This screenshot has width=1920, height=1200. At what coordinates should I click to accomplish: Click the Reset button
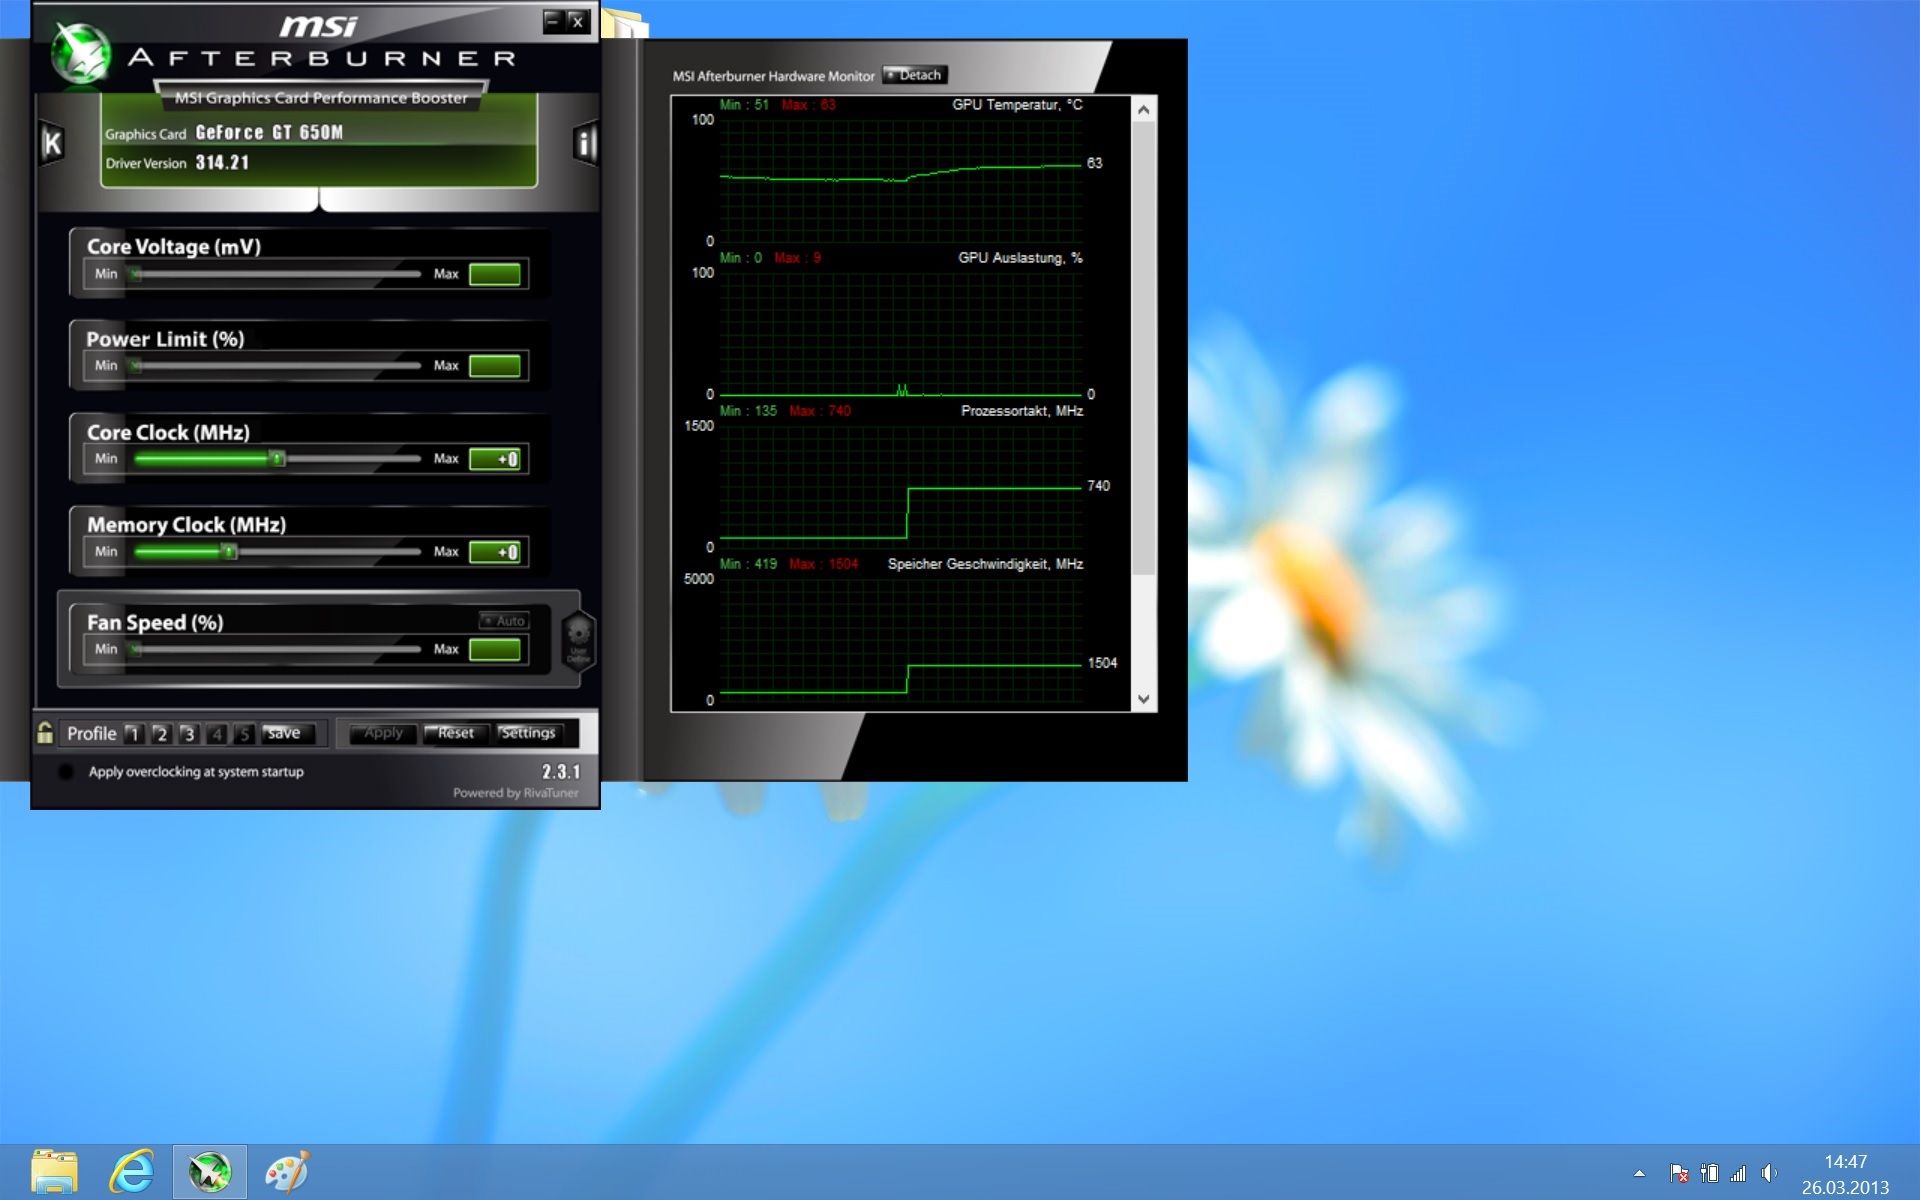point(455,733)
